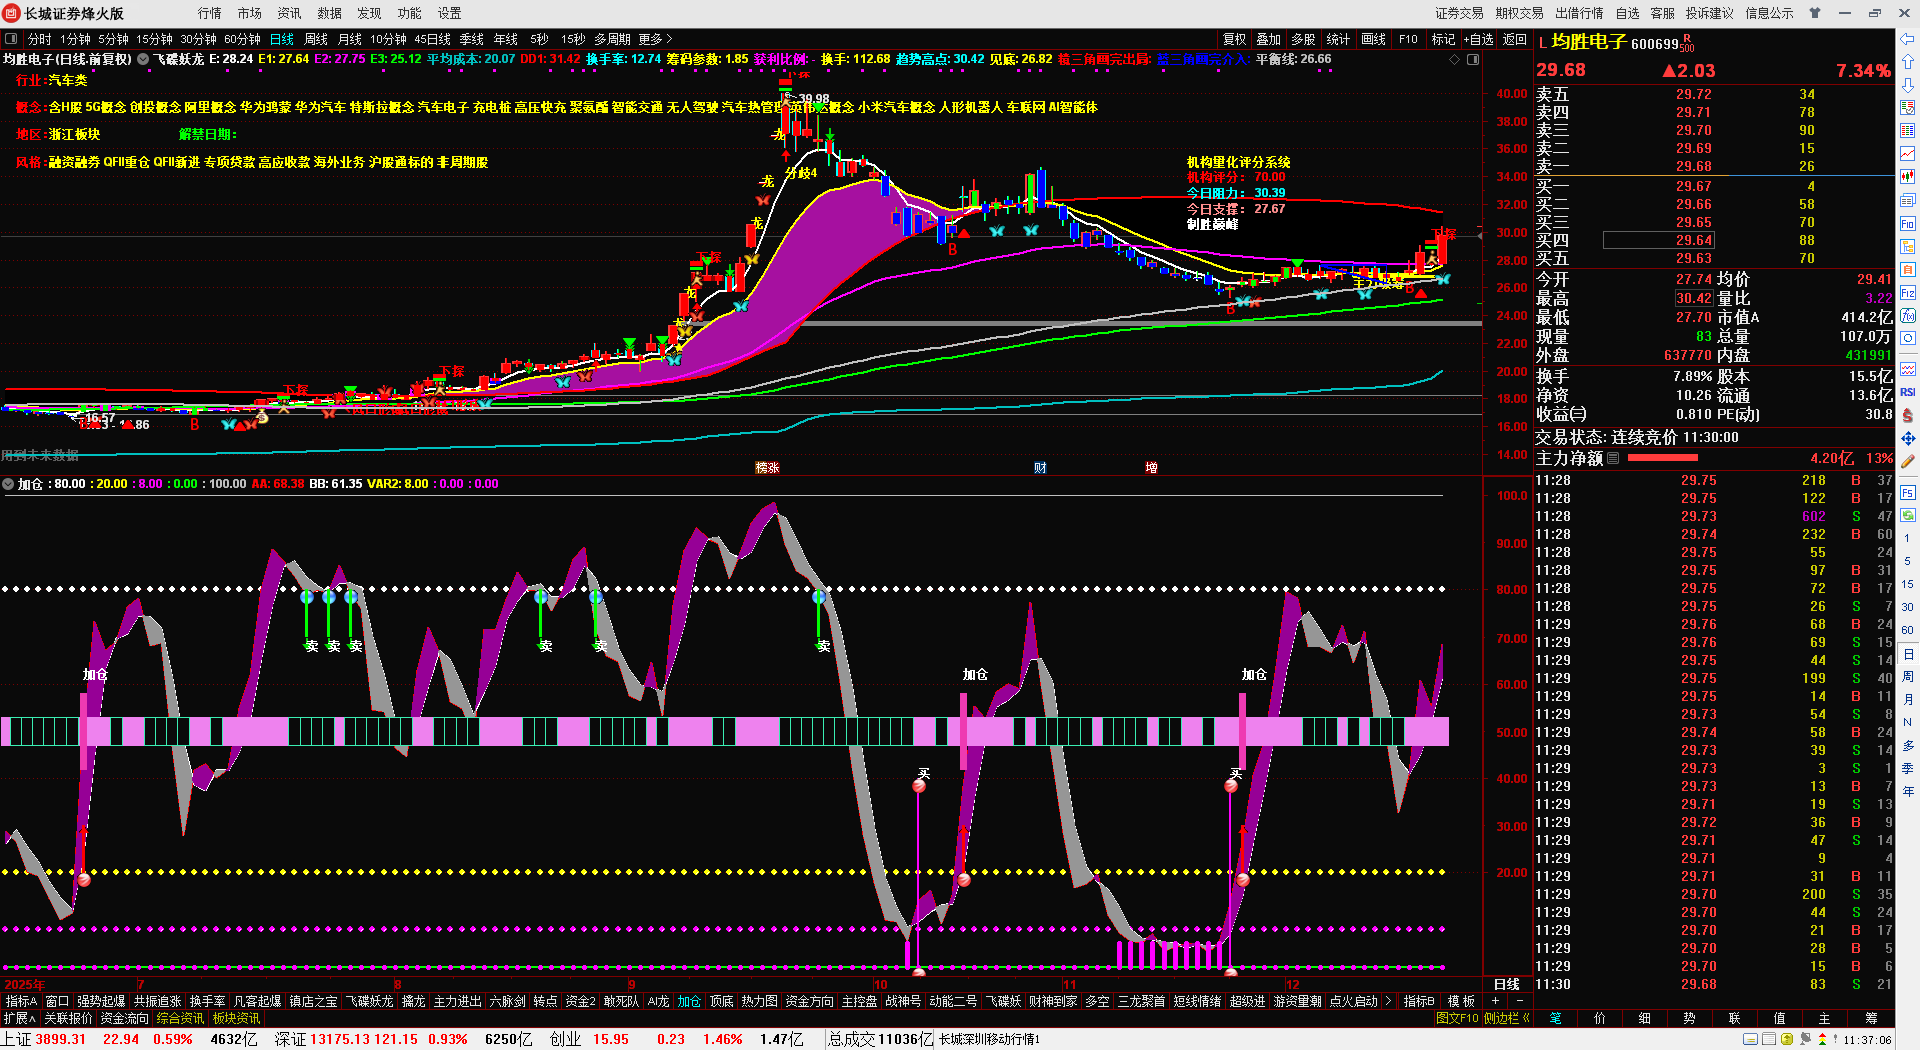The height and width of the screenshot is (1050, 1920).
Task: Click the 叠加 overlay button
Action: click(1269, 39)
